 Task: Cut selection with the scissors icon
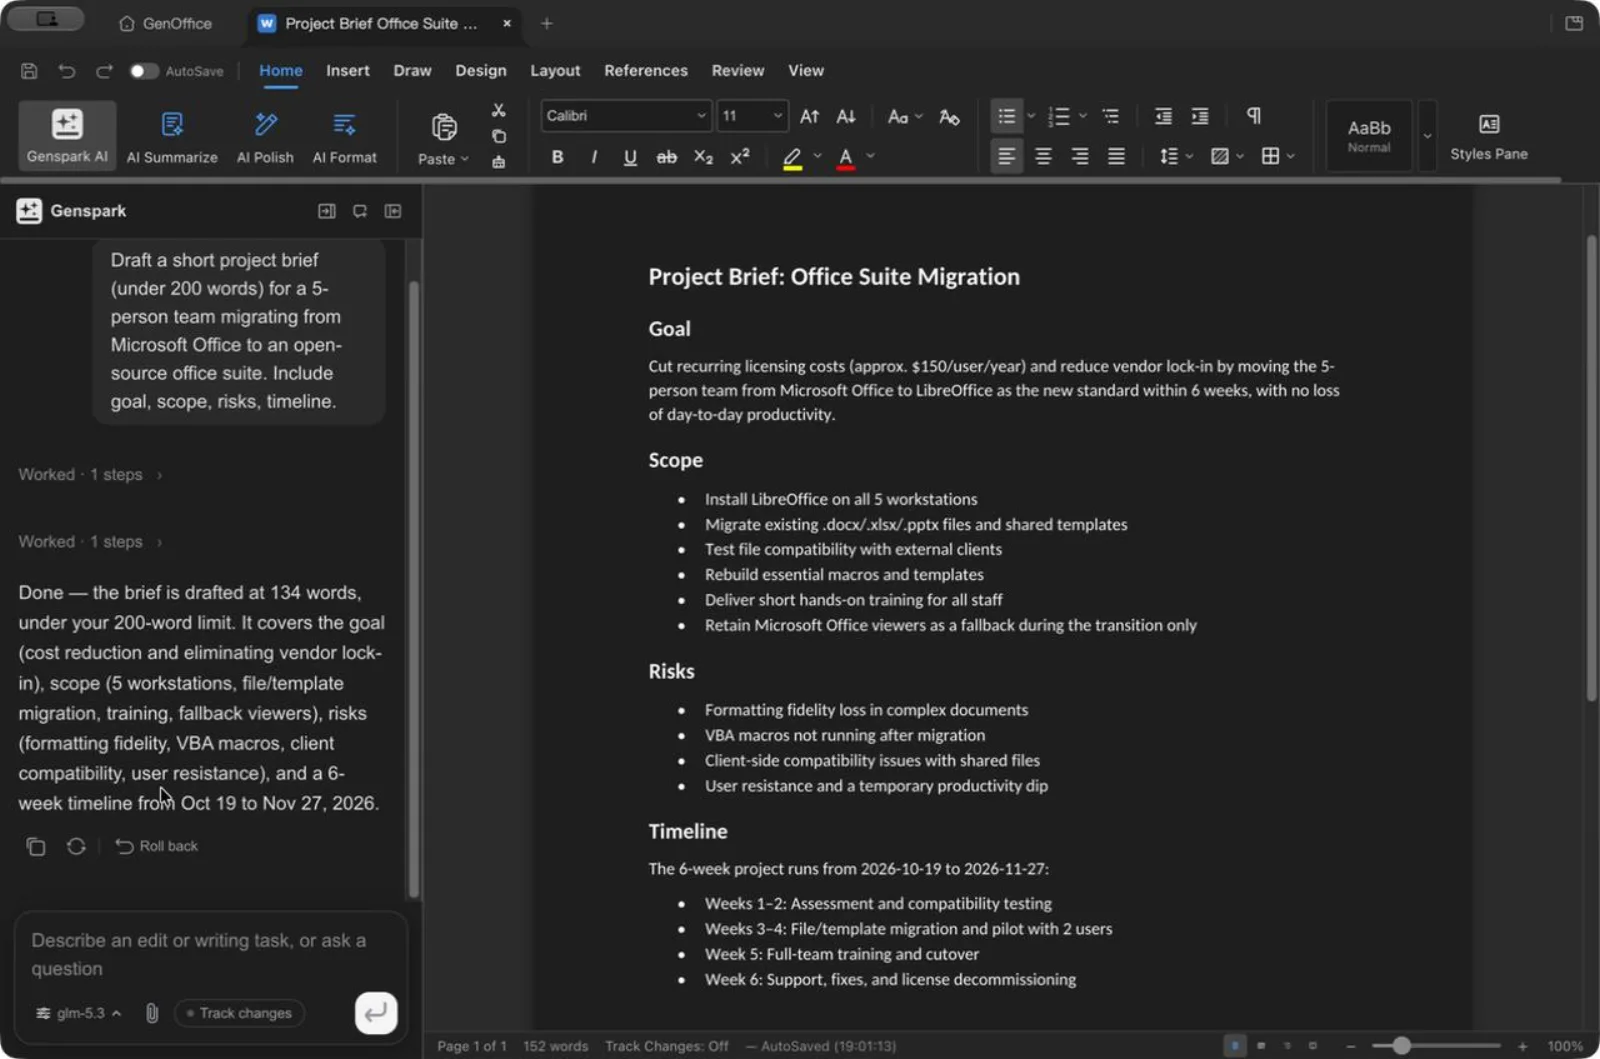498,110
